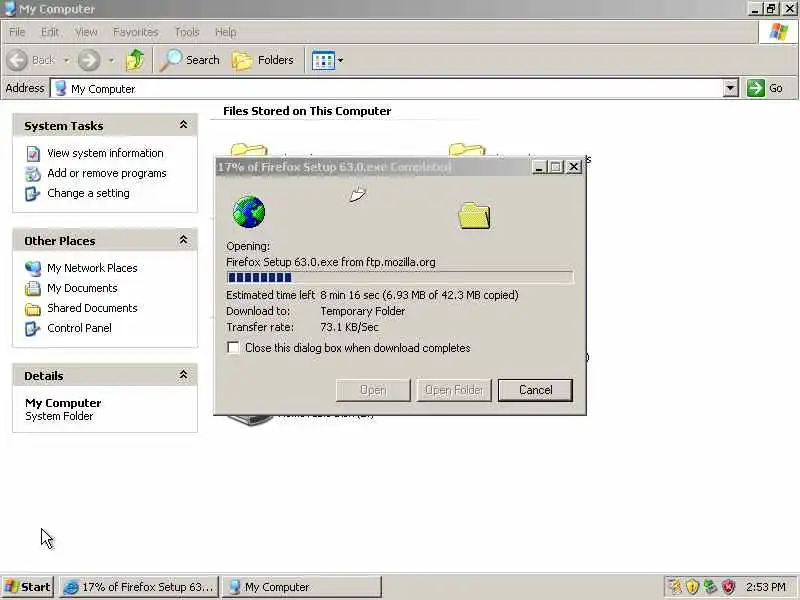Click the disabled Open button

pos(373,390)
